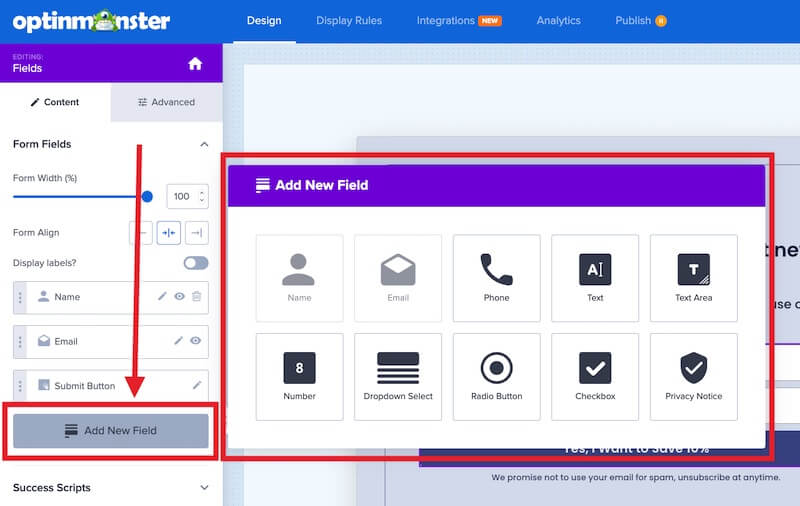This screenshot has width=800, height=506.
Task: Align form to the center
Action: [169, 233]
